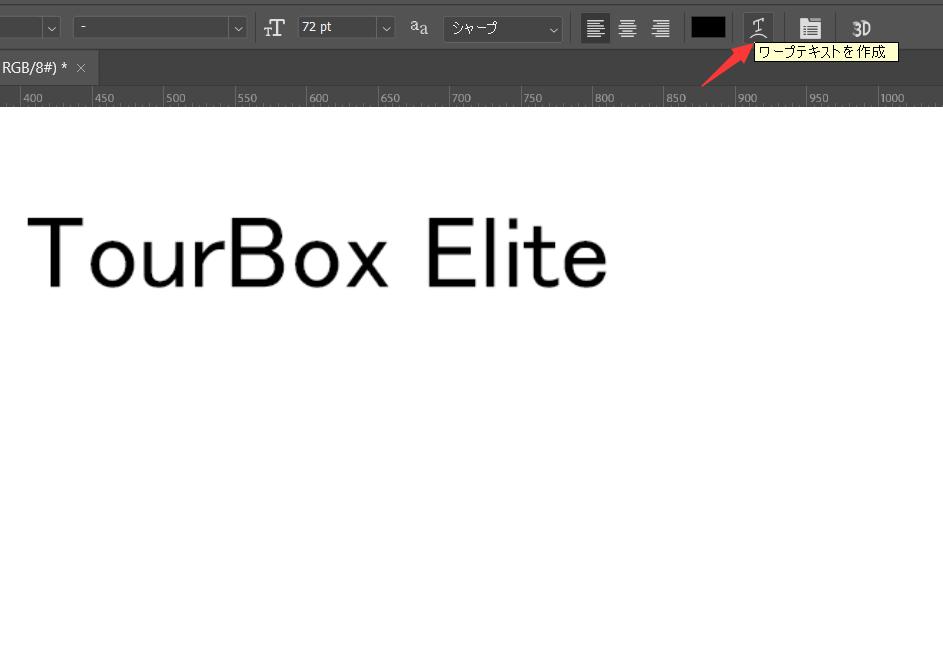Screen dimensions: 943x657
Task: Open the Character and Paragraph panels icon
Action: (810, 28)
